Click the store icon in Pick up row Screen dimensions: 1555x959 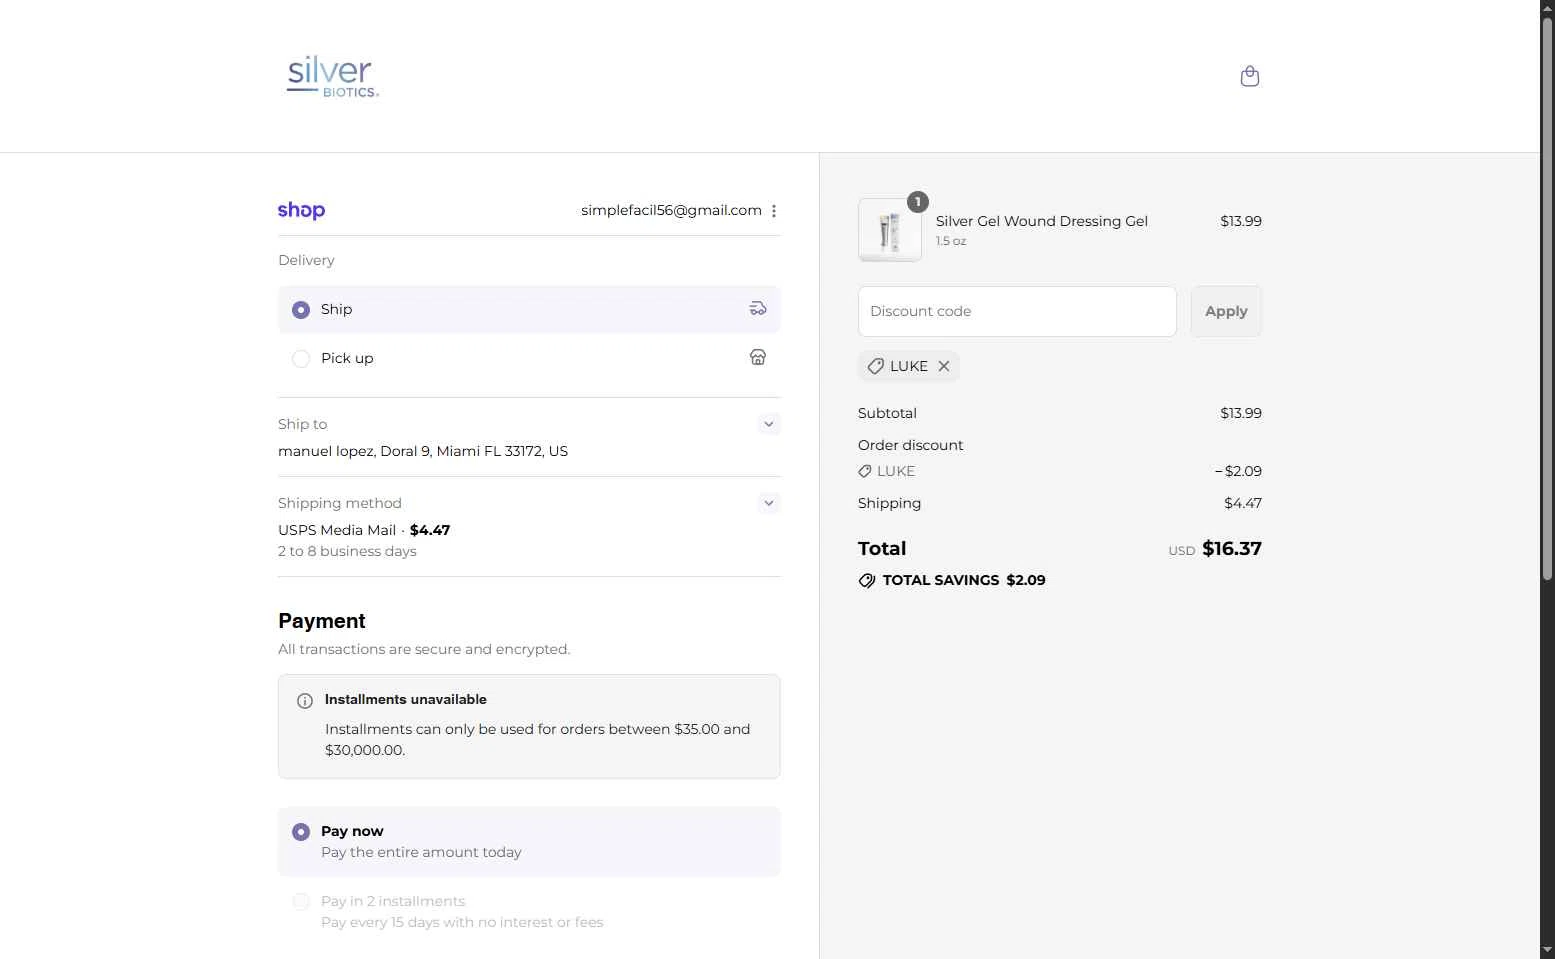point(758,357)
